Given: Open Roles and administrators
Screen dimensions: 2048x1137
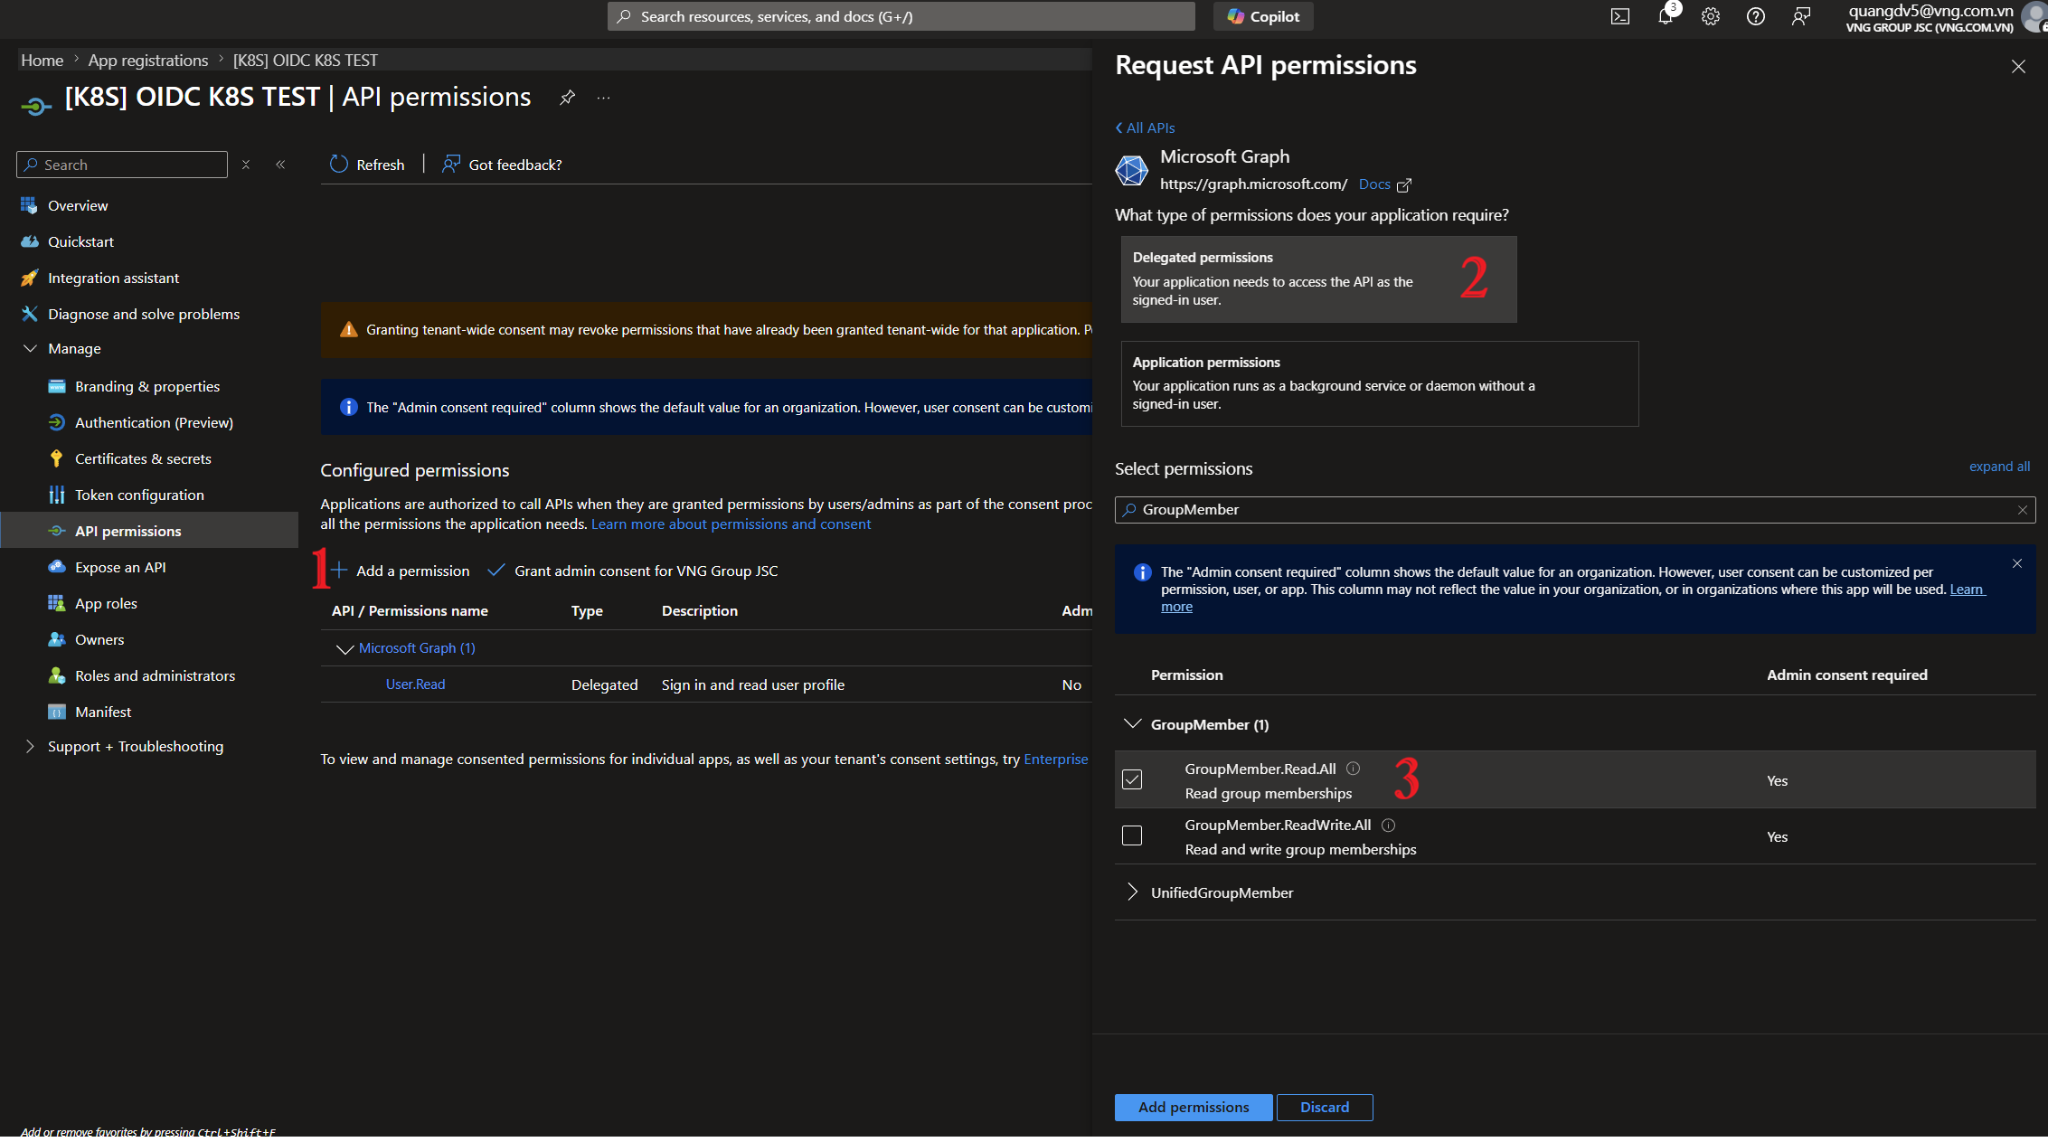Looking at the screenshot, I should pos(155,675).
